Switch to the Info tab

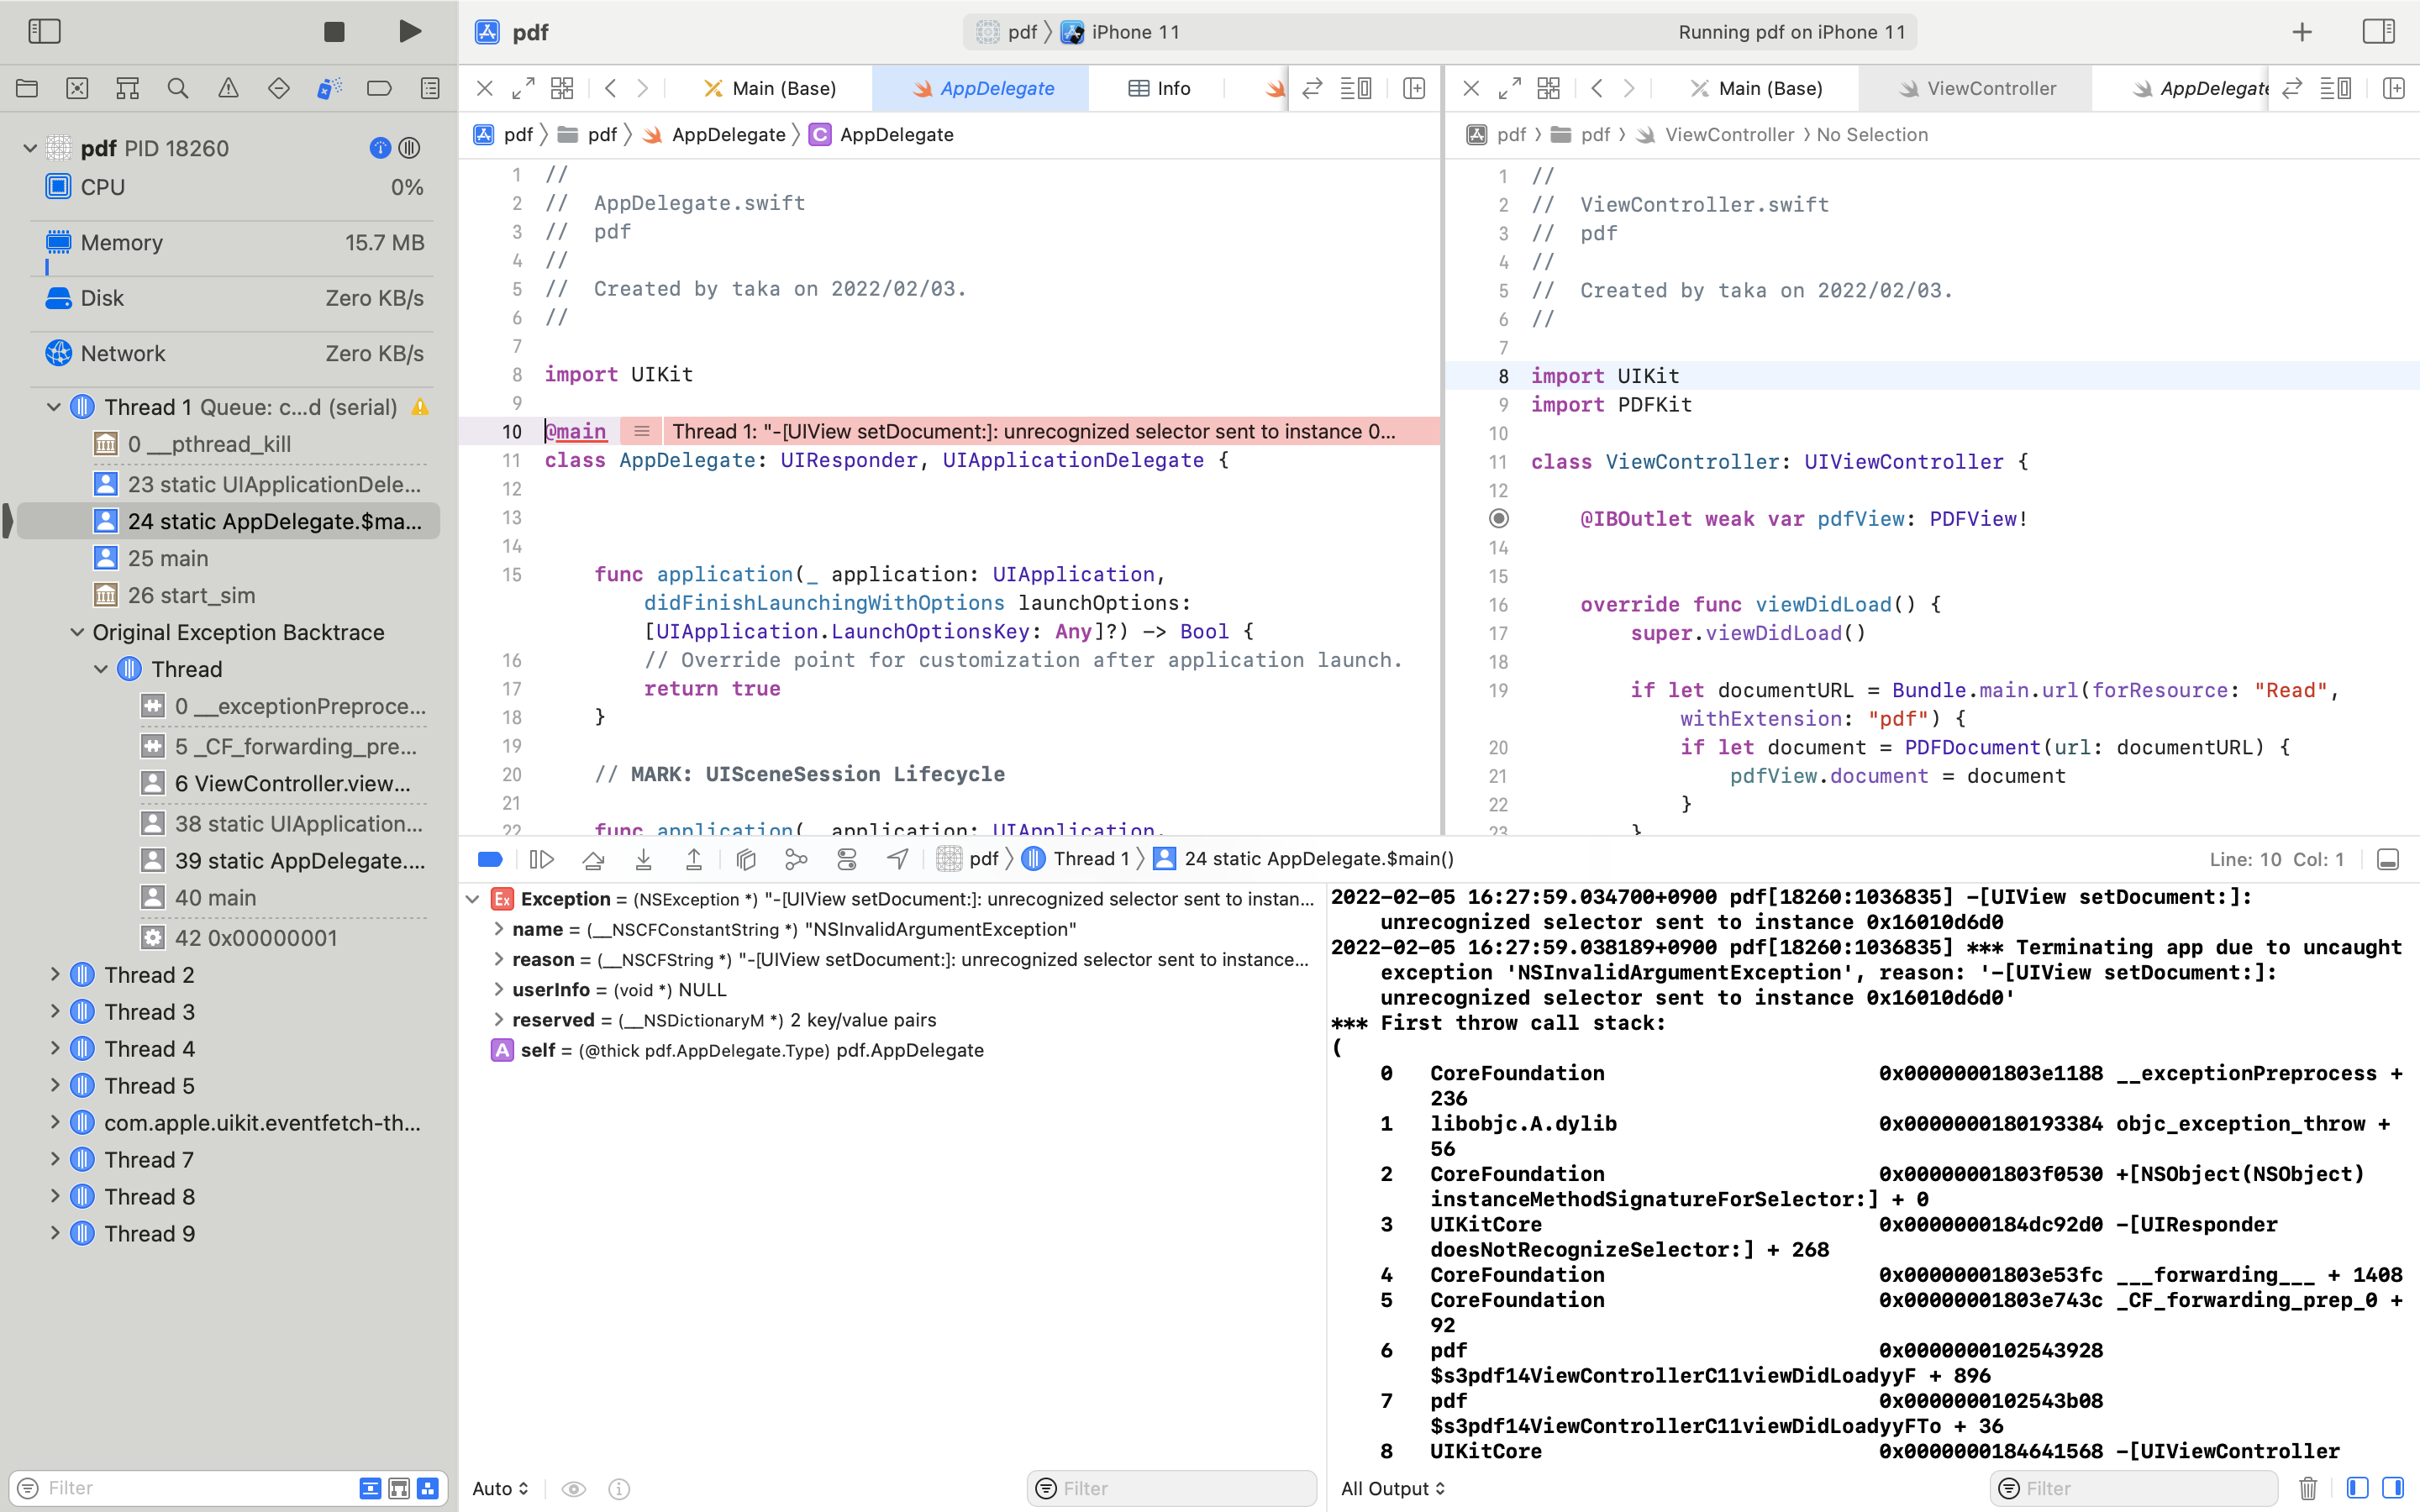(x=1159, y=88)
